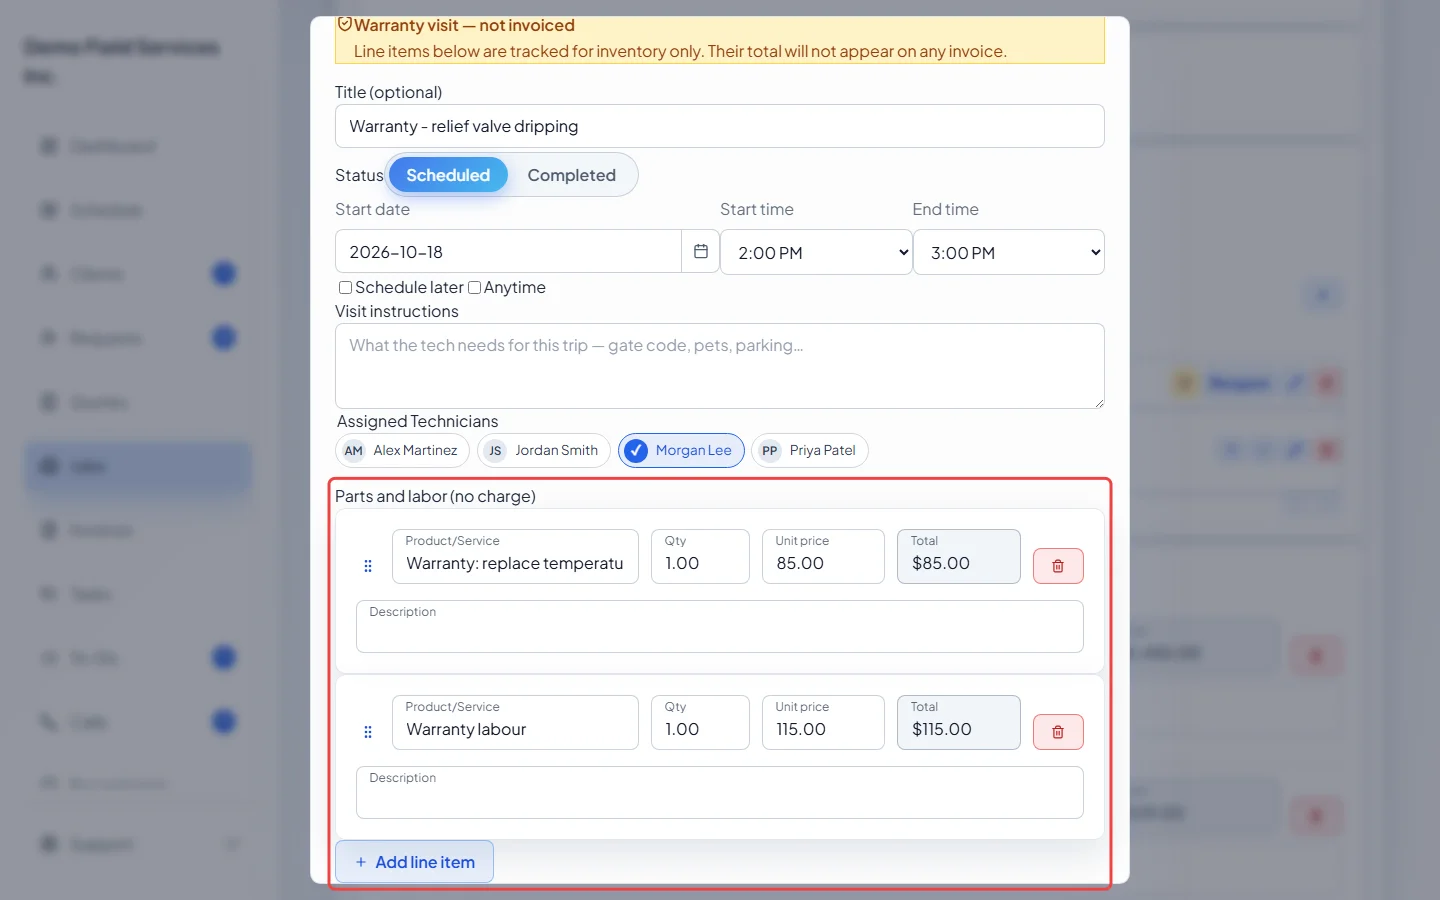1440x900 pixels.
Task: Grab drag handle of Warranty labour row
Action: point(368,732)
